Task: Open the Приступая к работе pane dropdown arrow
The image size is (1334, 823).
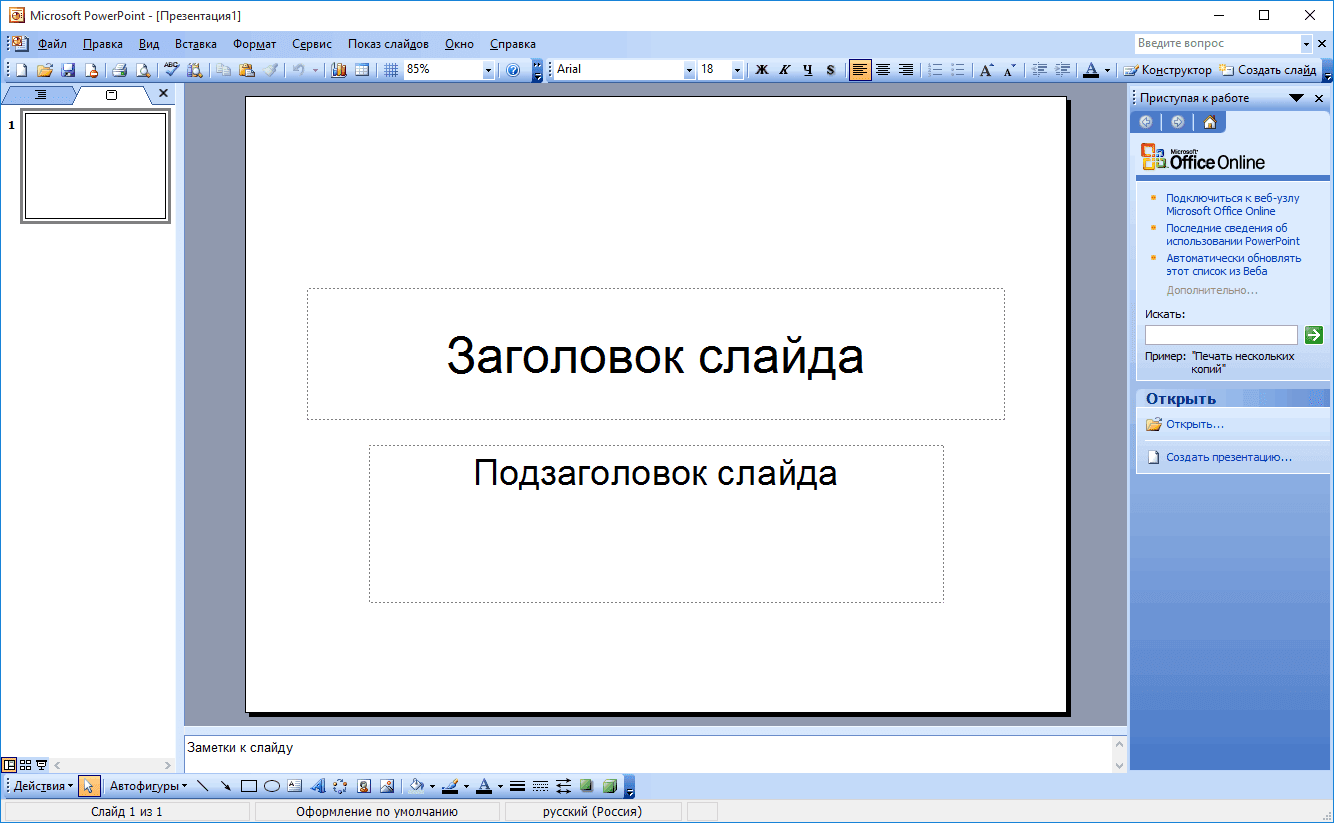Action: point(1296,98)
